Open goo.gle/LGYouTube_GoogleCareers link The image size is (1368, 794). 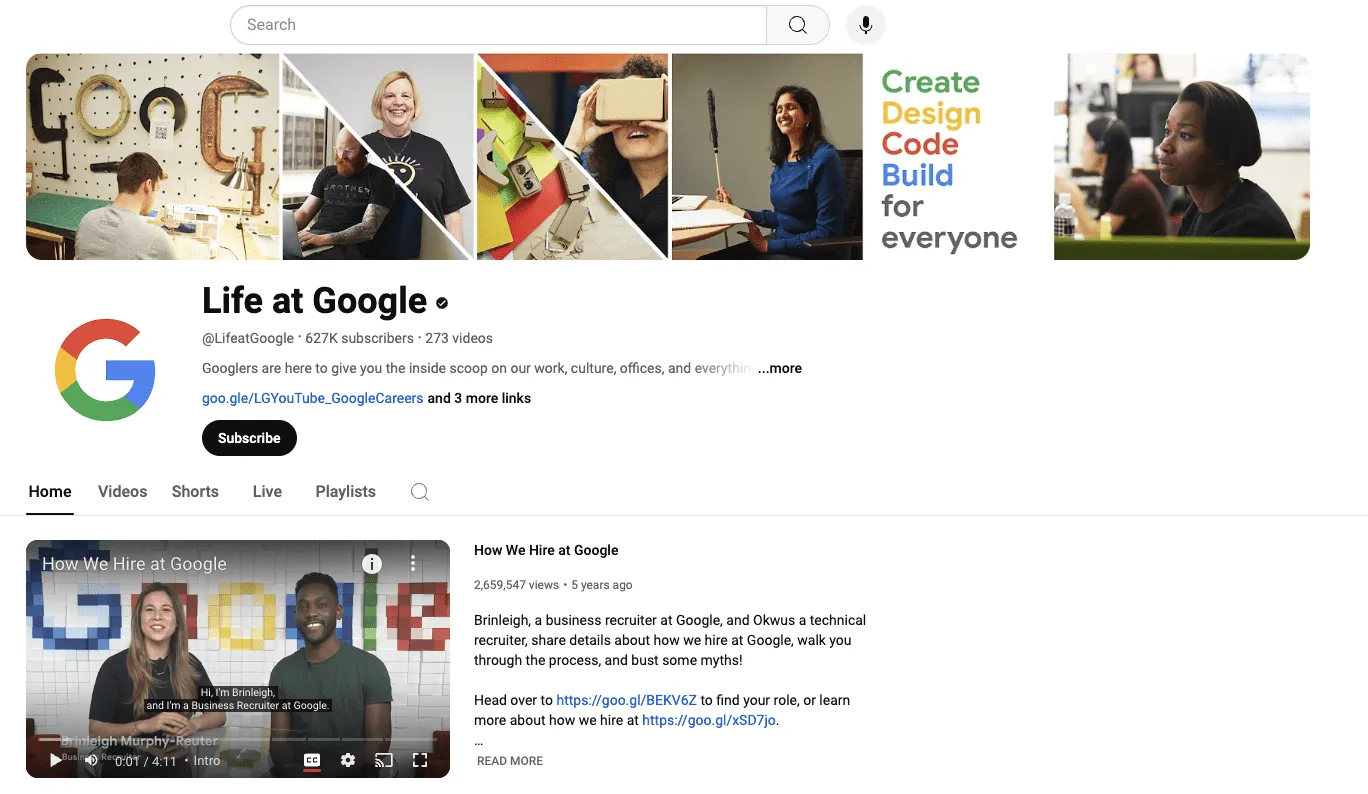312,398
